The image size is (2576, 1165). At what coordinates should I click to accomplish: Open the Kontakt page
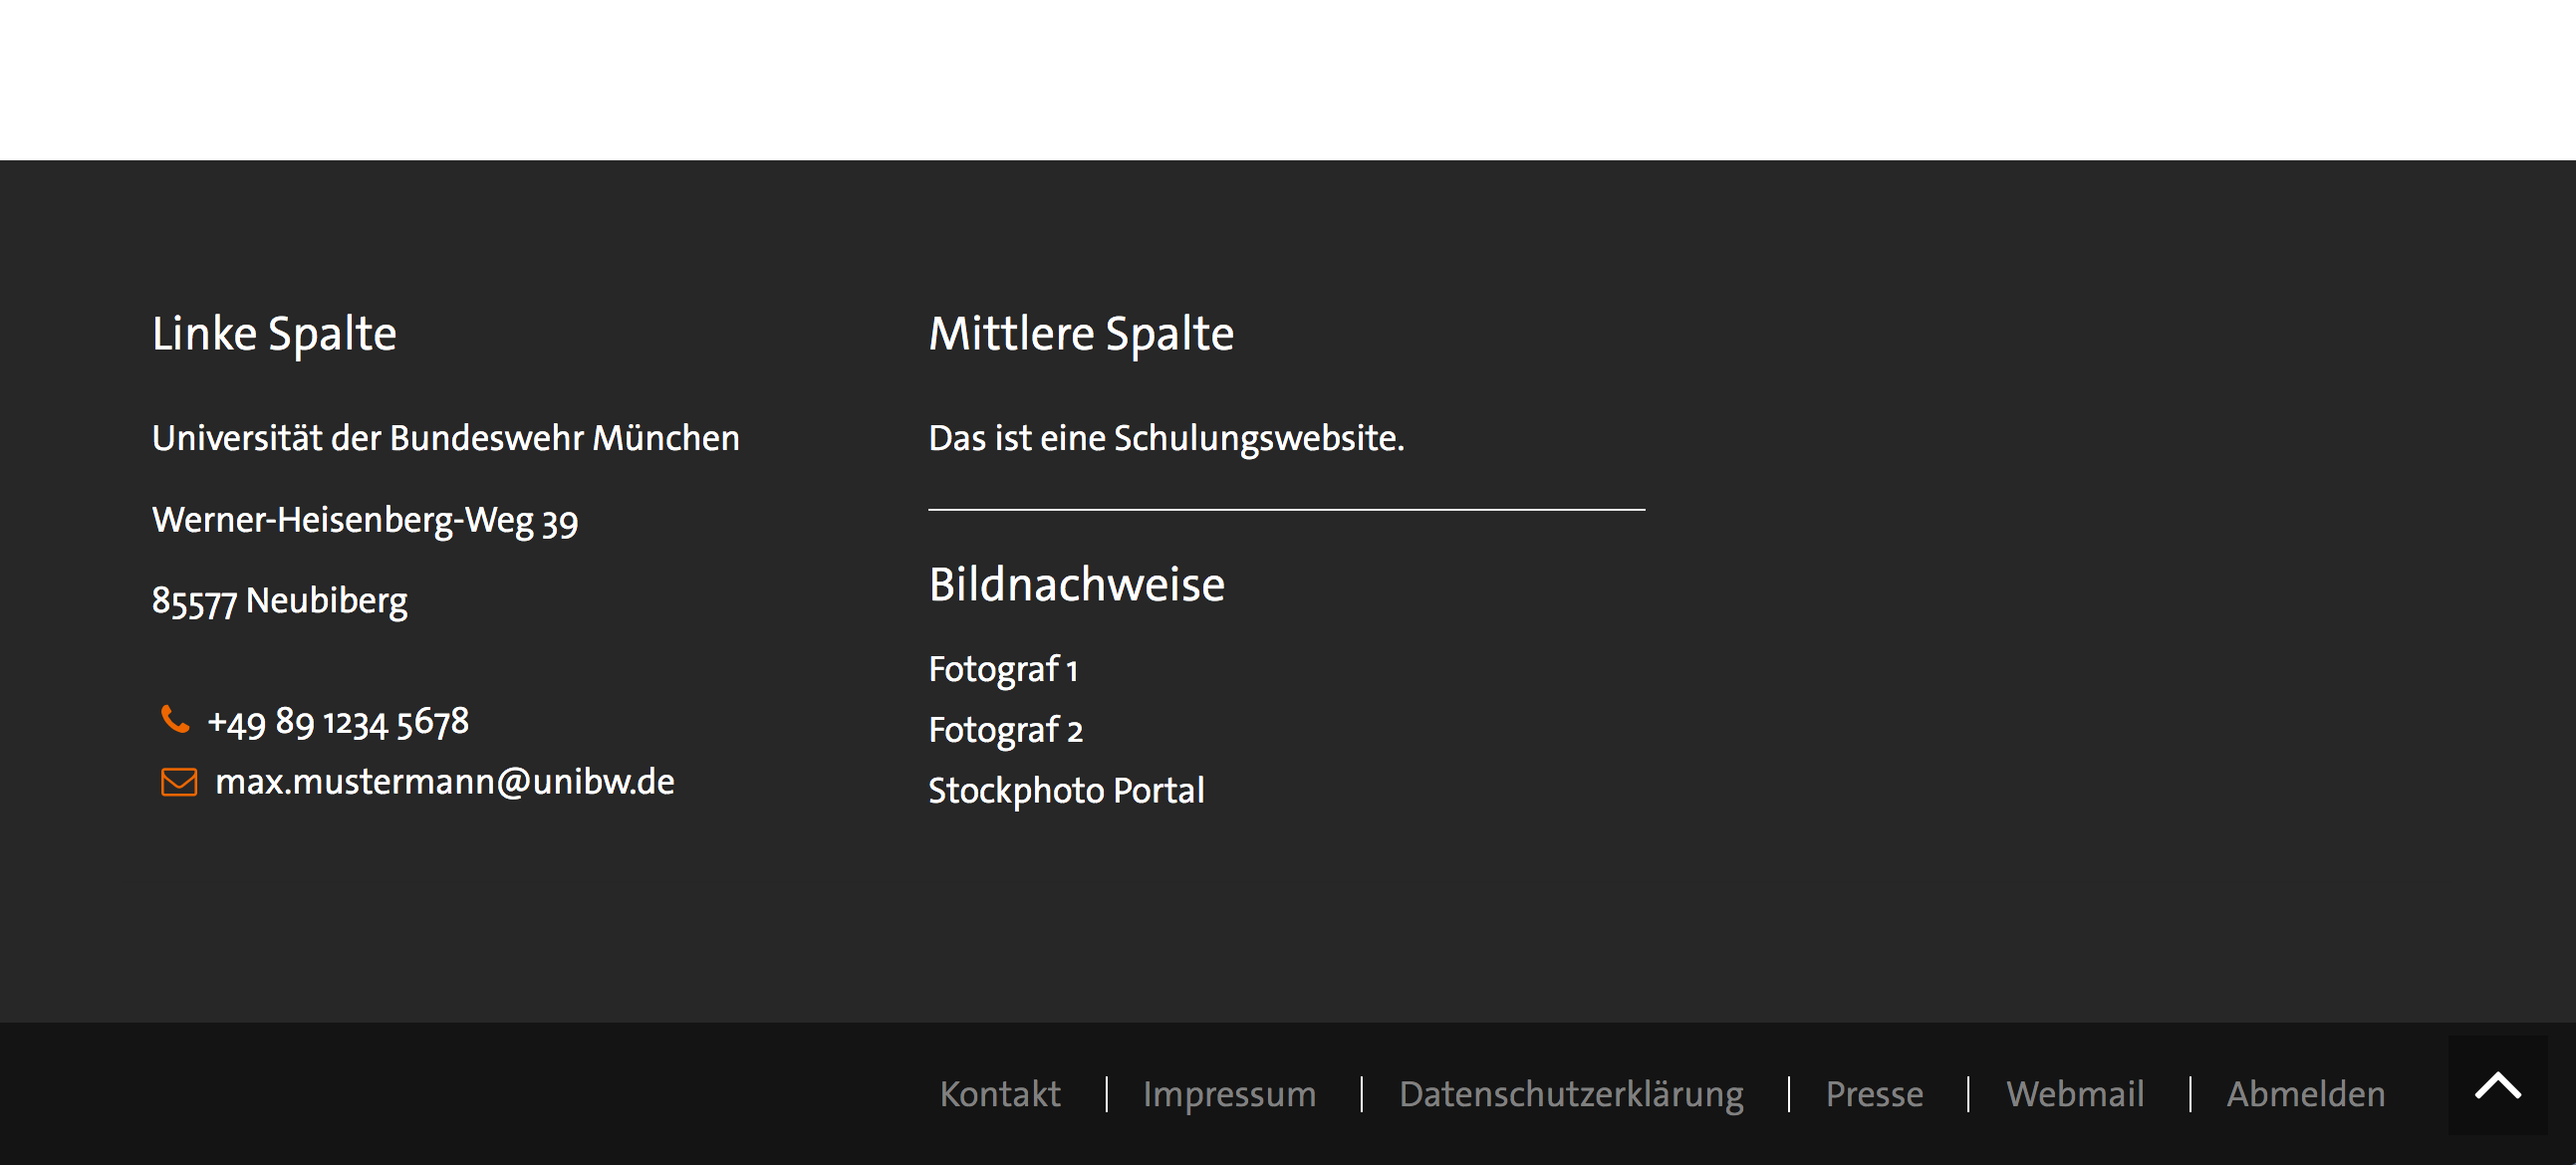point(1000,1094)
